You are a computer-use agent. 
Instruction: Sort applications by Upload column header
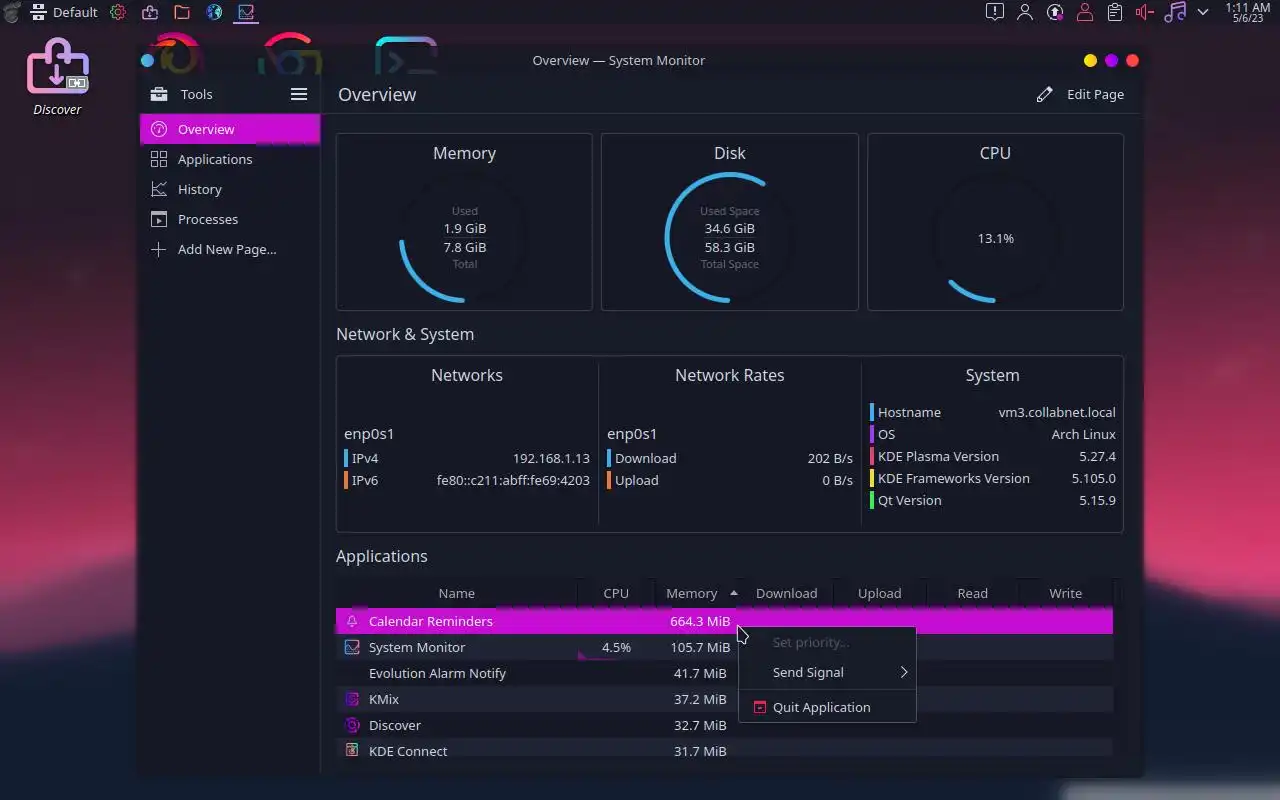tap(879, 593)
